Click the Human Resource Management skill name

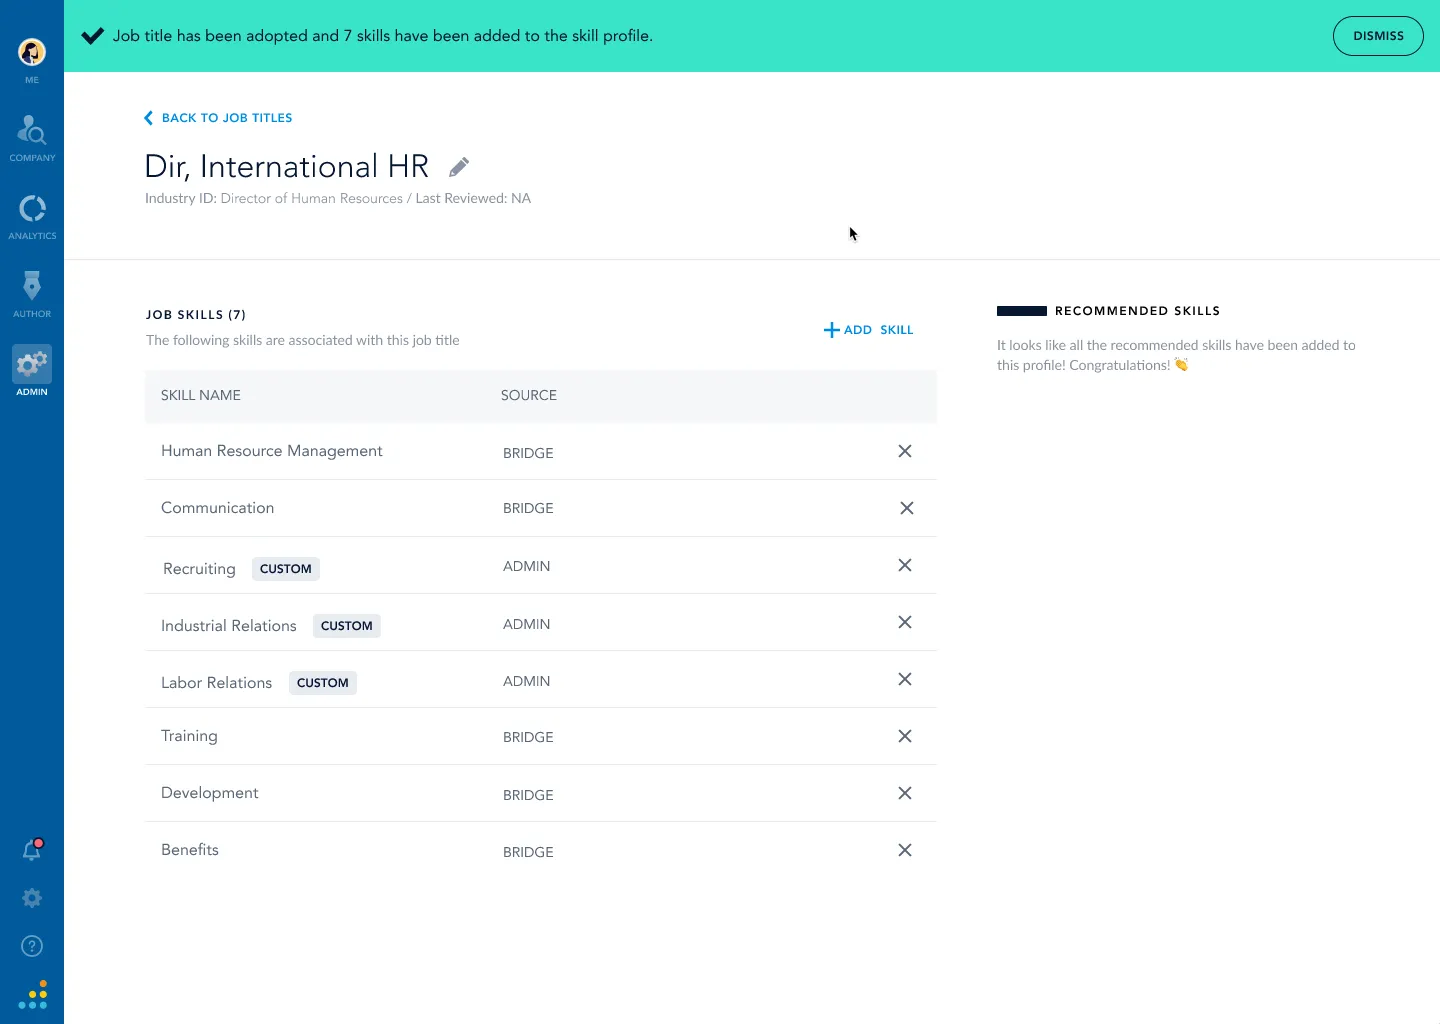(272, 451)
